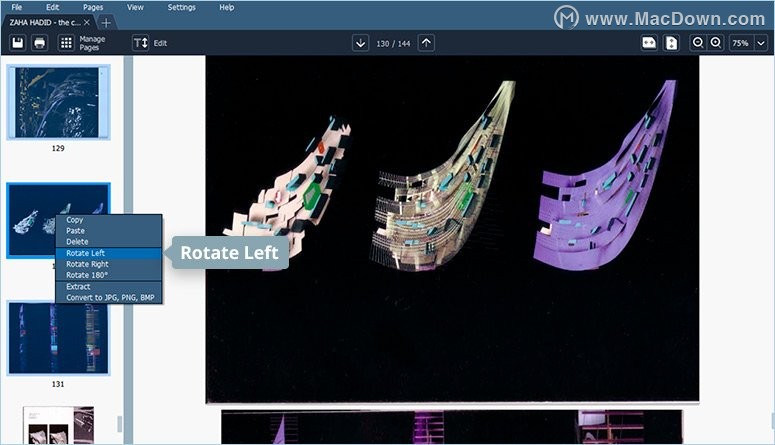Image resolution: width=775 pixels, height=445 pixels.
Task: Choose Convert to JPG, PNG, BMP
Action: [109, 298]
